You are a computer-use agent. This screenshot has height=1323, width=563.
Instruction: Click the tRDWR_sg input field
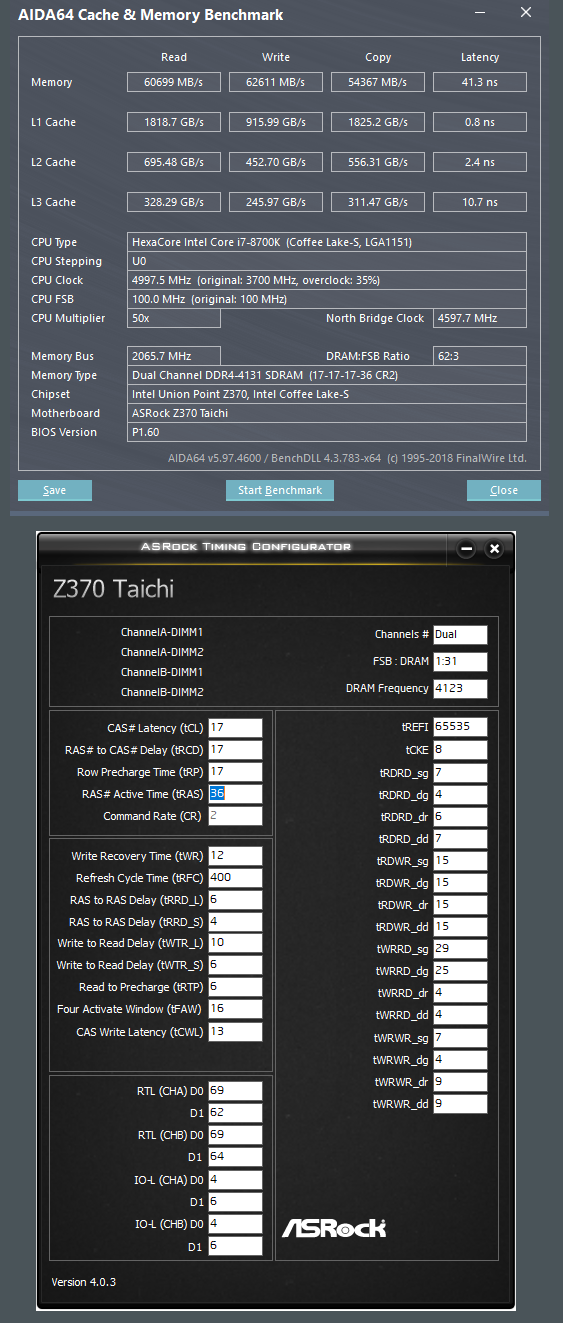pos(460,861)
